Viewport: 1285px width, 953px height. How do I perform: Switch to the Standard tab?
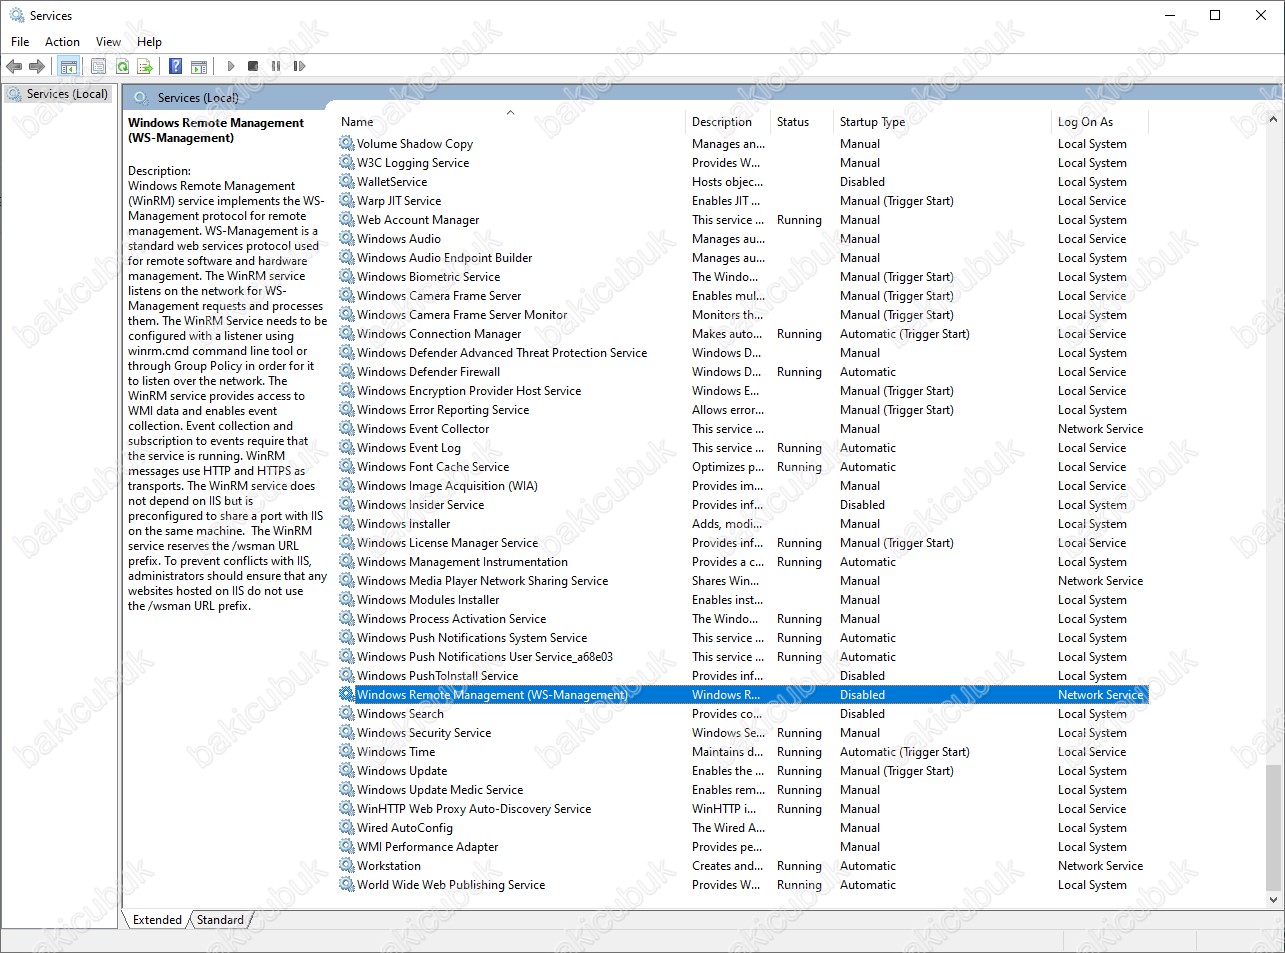[x=220, y=920]
